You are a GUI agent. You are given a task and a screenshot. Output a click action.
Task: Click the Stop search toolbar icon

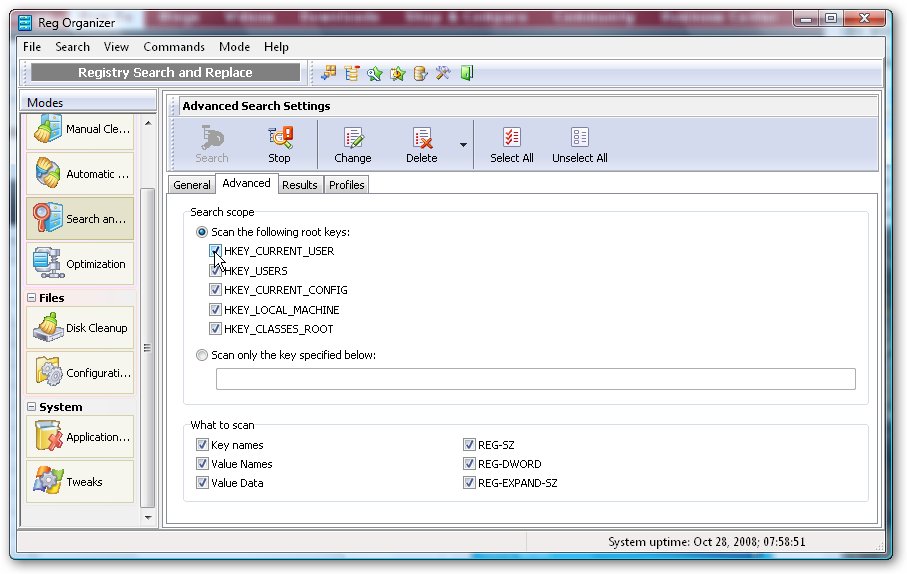[279, 144]
